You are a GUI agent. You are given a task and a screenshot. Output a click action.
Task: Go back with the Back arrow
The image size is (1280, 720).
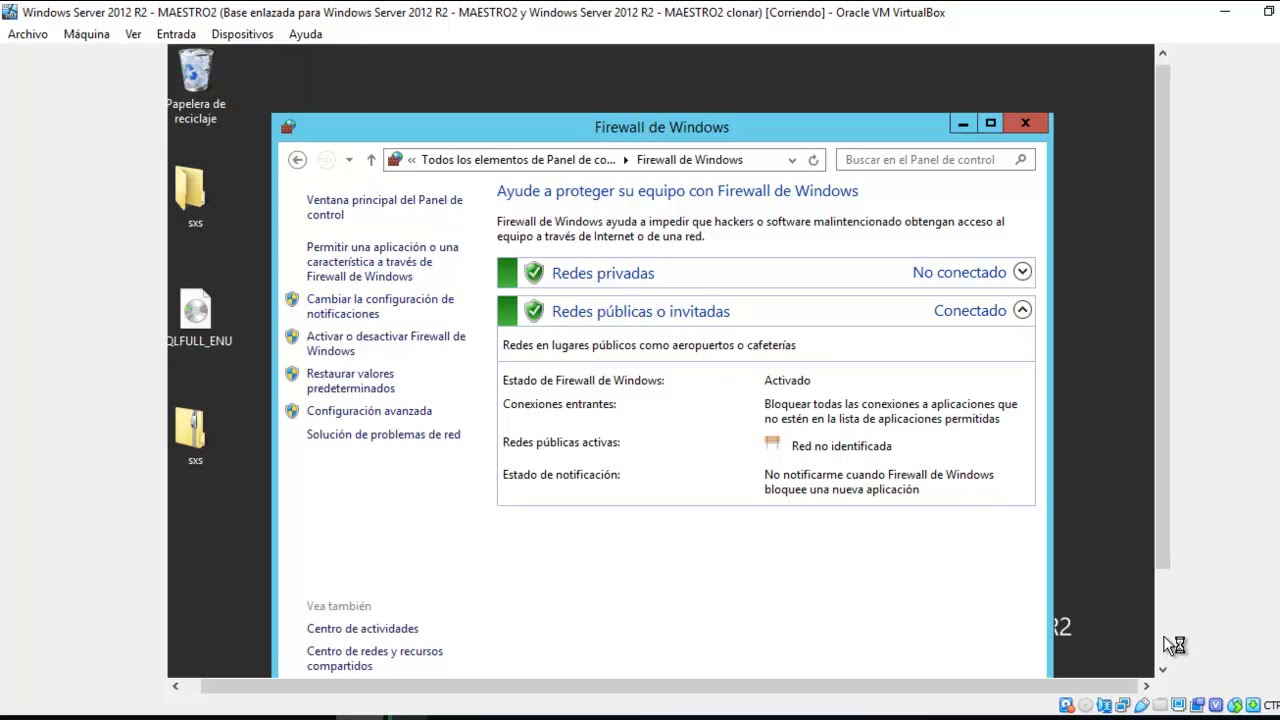tap(297, 160)
